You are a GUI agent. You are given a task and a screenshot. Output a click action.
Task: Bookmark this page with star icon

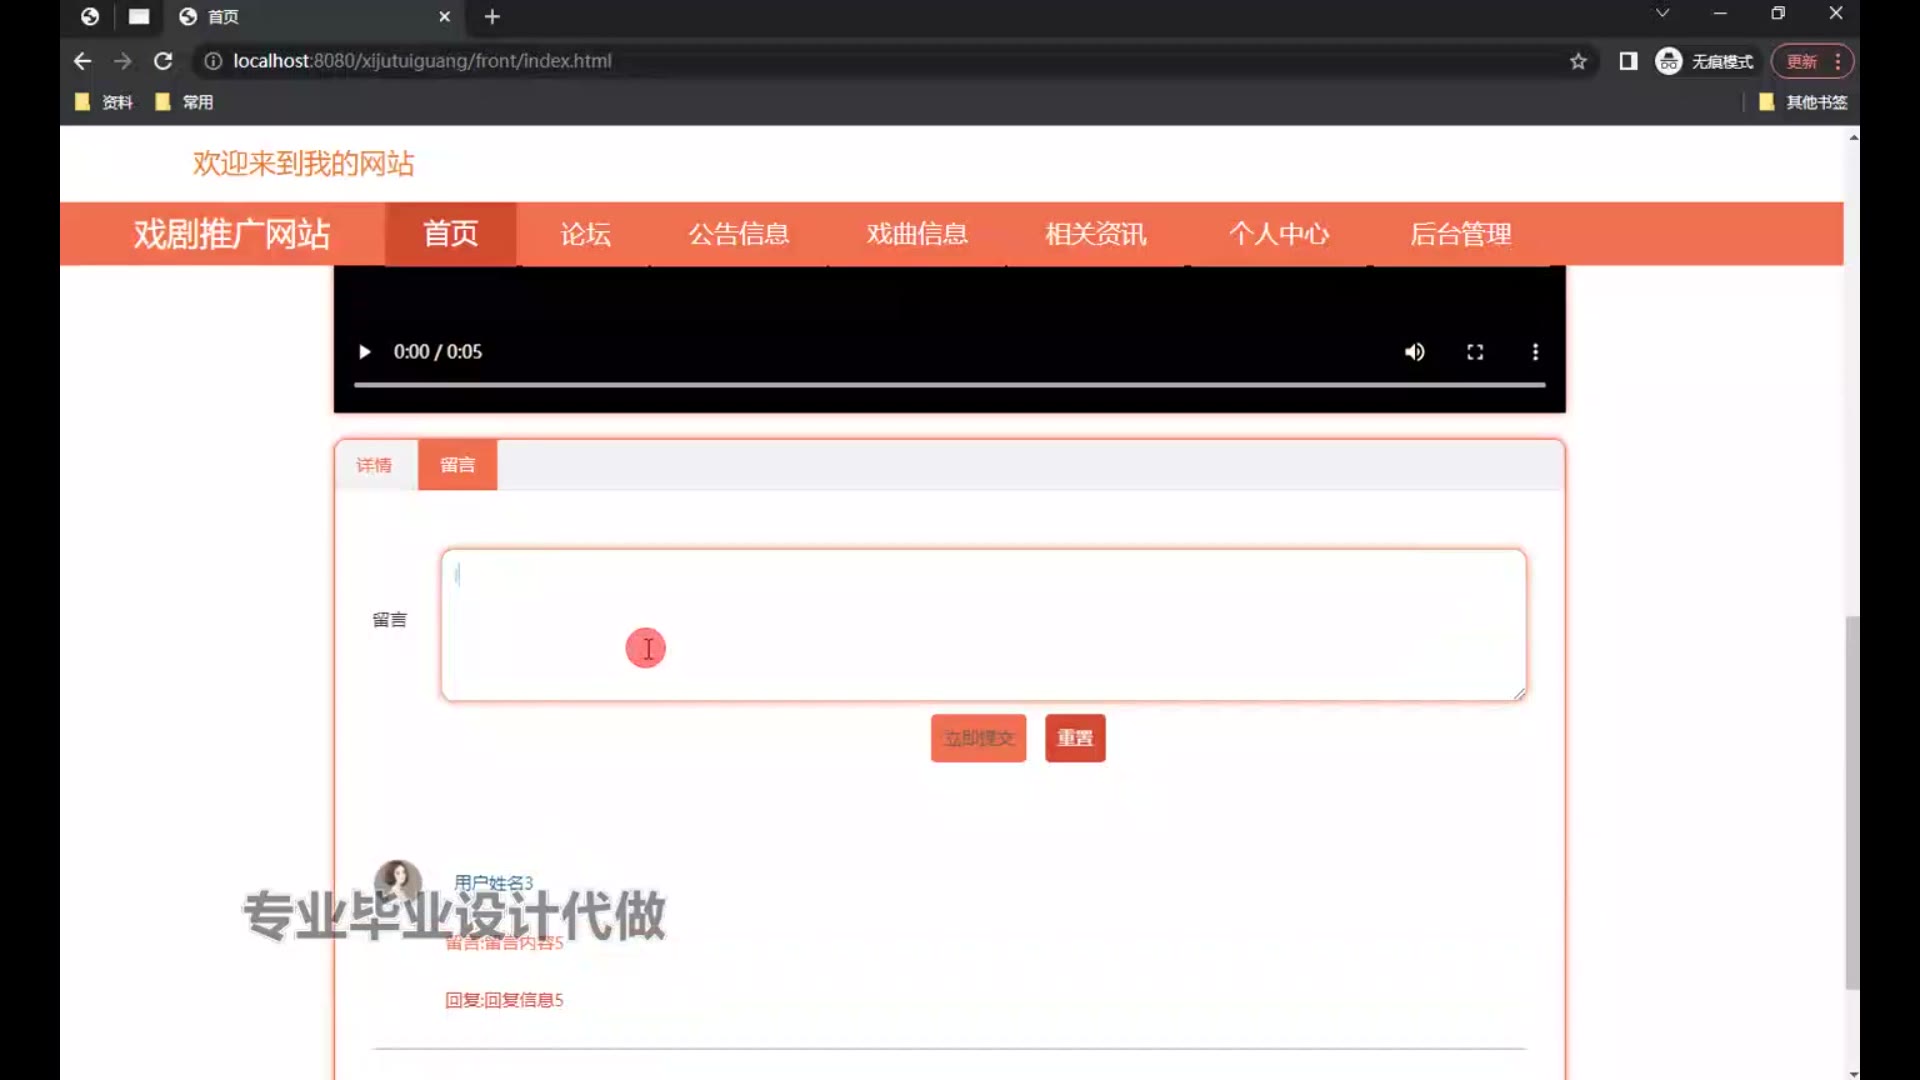click(1578, 61)
